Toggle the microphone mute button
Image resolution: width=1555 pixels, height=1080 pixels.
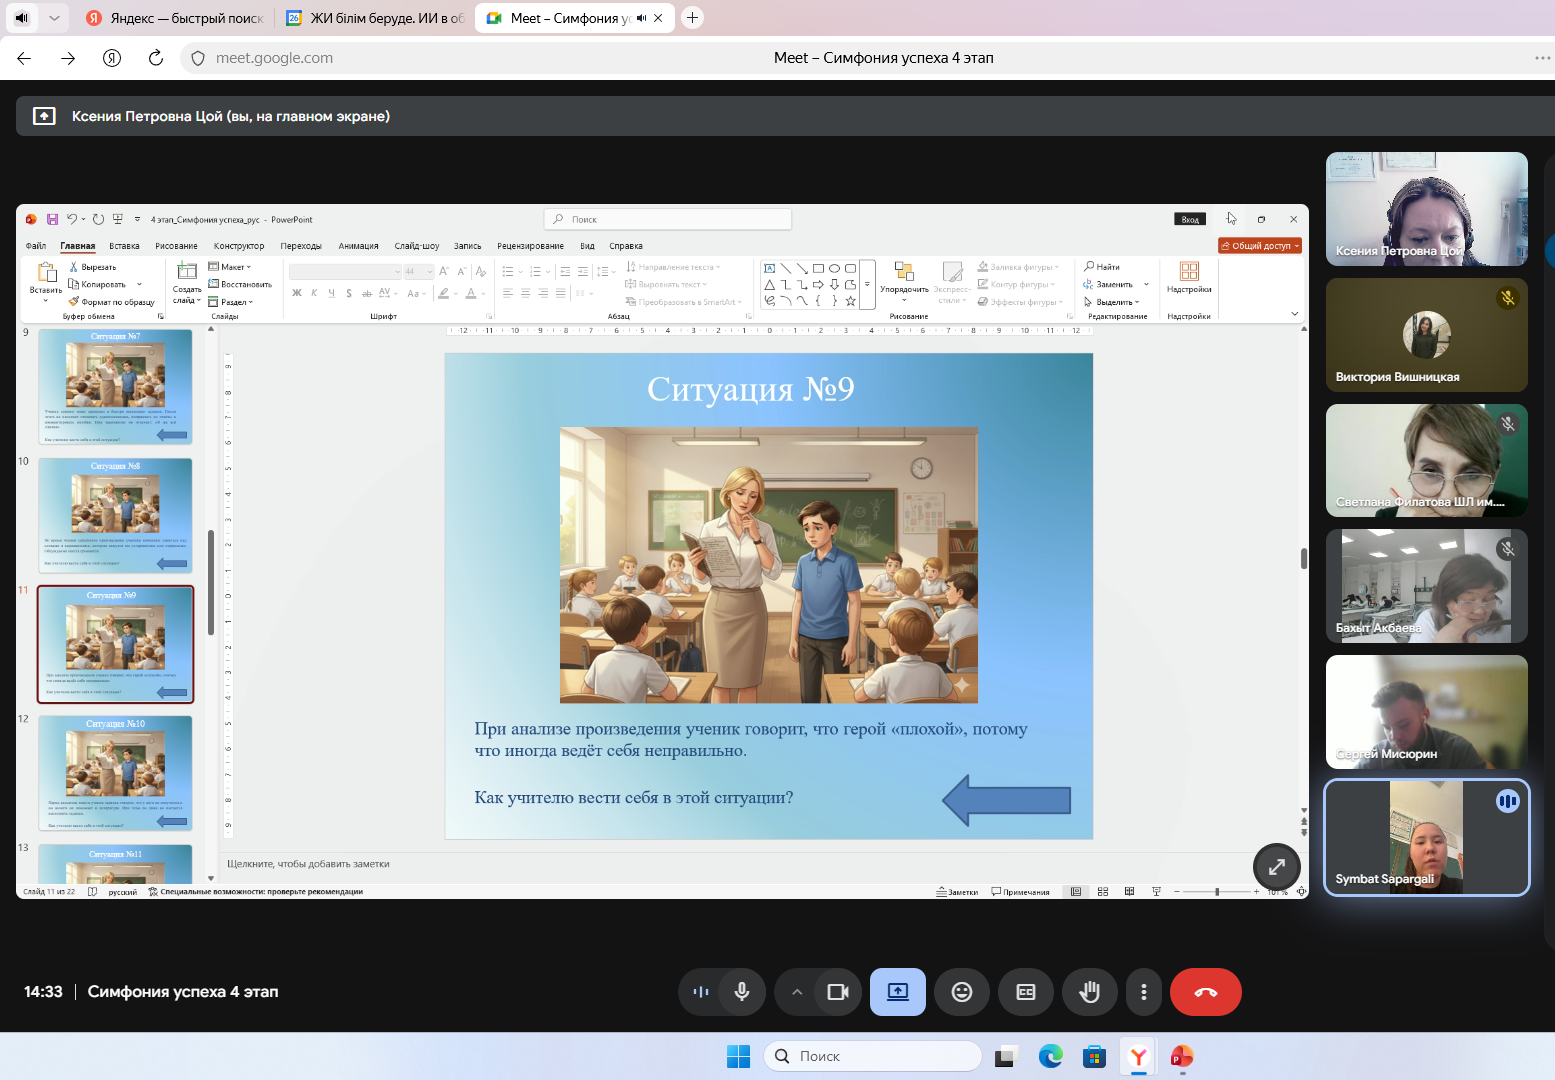point(742,992)
